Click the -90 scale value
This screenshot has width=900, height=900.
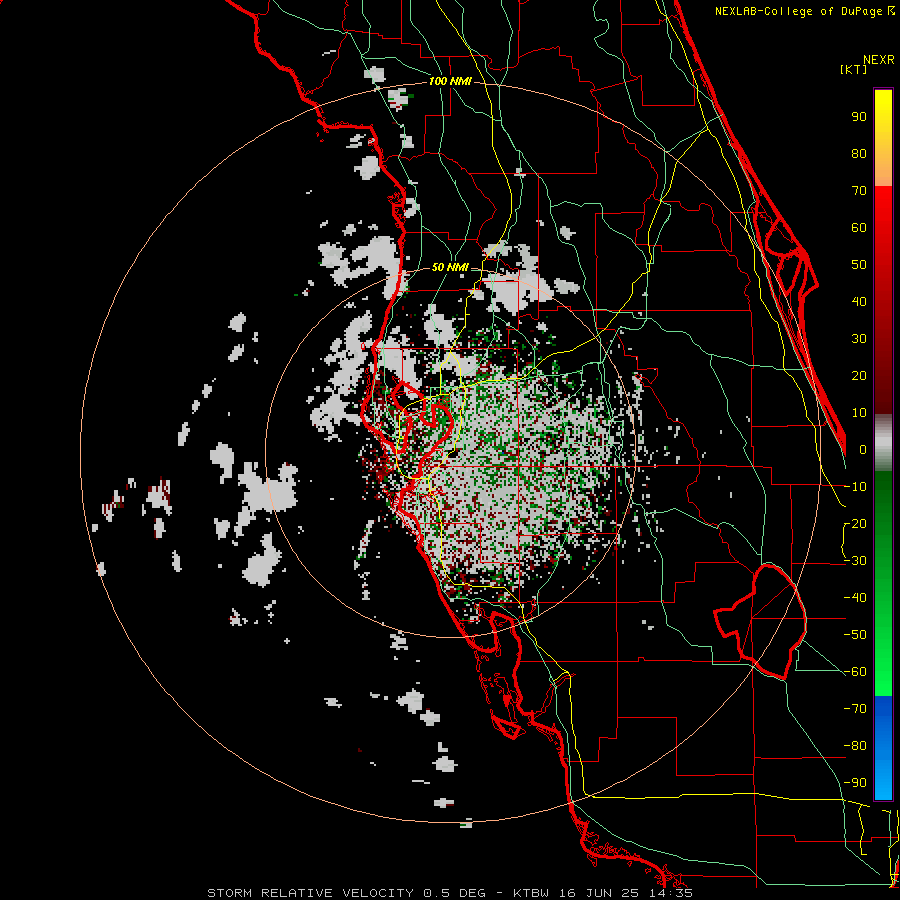click(x=855, y=783)
